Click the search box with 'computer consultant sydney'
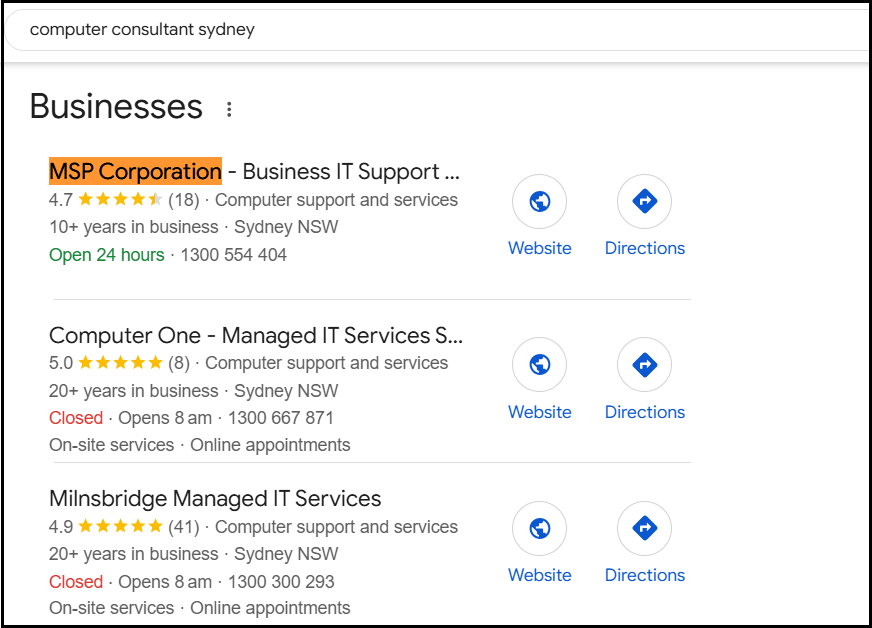 tap(437, 29)
